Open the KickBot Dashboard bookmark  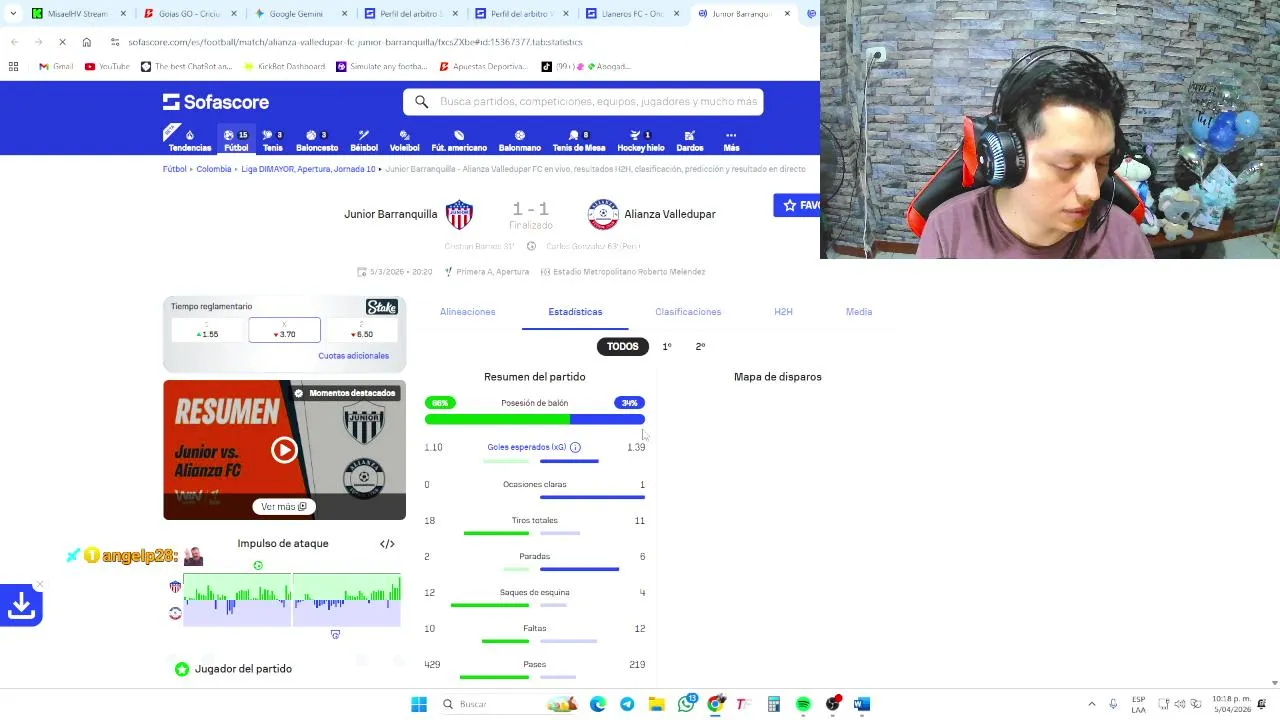[284, 67]
